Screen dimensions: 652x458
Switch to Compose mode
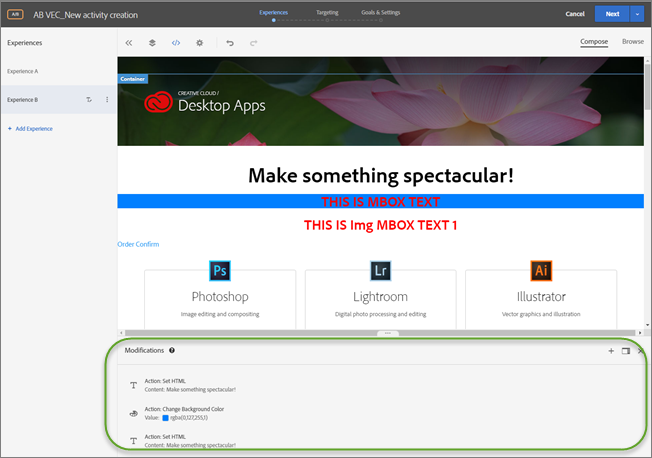[x=594, y=42]
